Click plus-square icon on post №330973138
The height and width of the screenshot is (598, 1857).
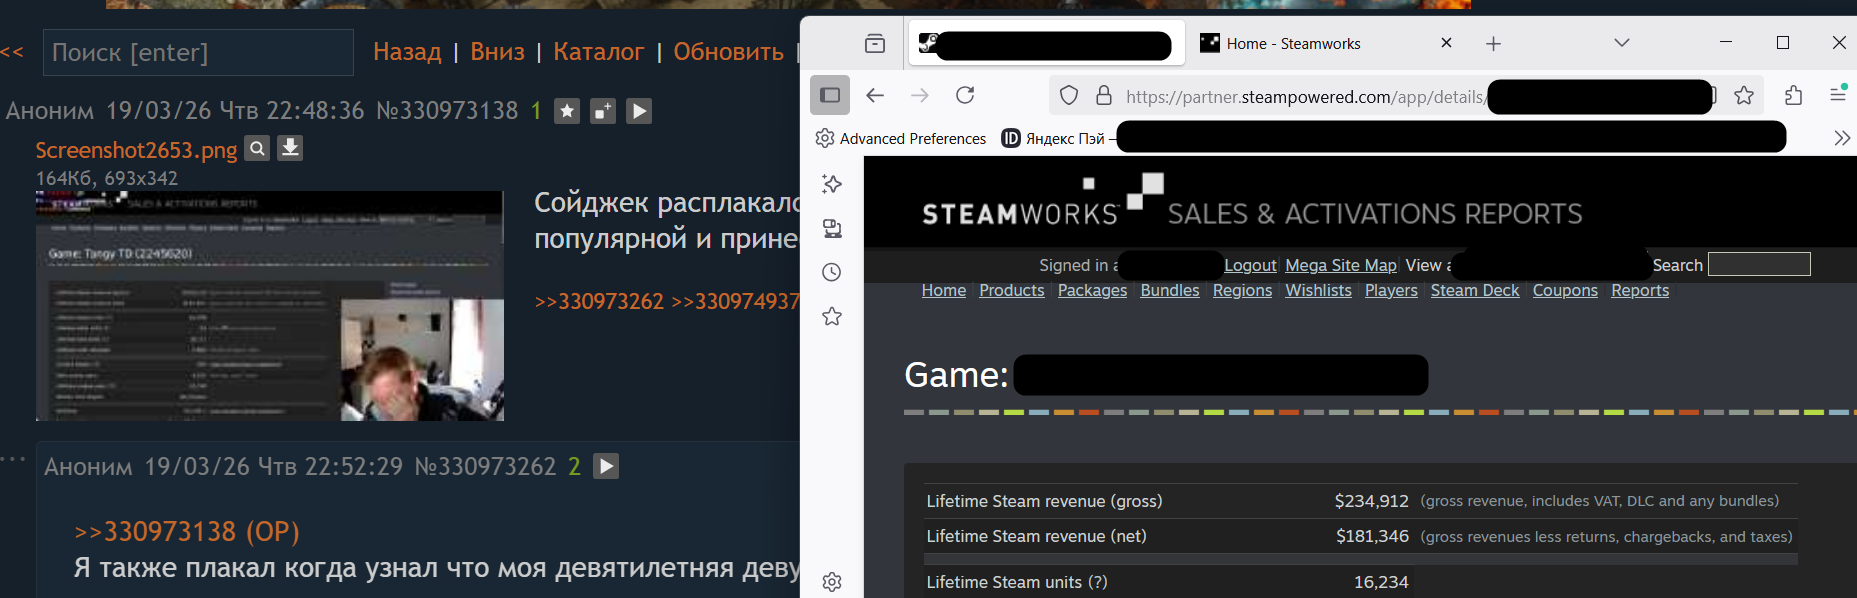click(x=603, y=111)
